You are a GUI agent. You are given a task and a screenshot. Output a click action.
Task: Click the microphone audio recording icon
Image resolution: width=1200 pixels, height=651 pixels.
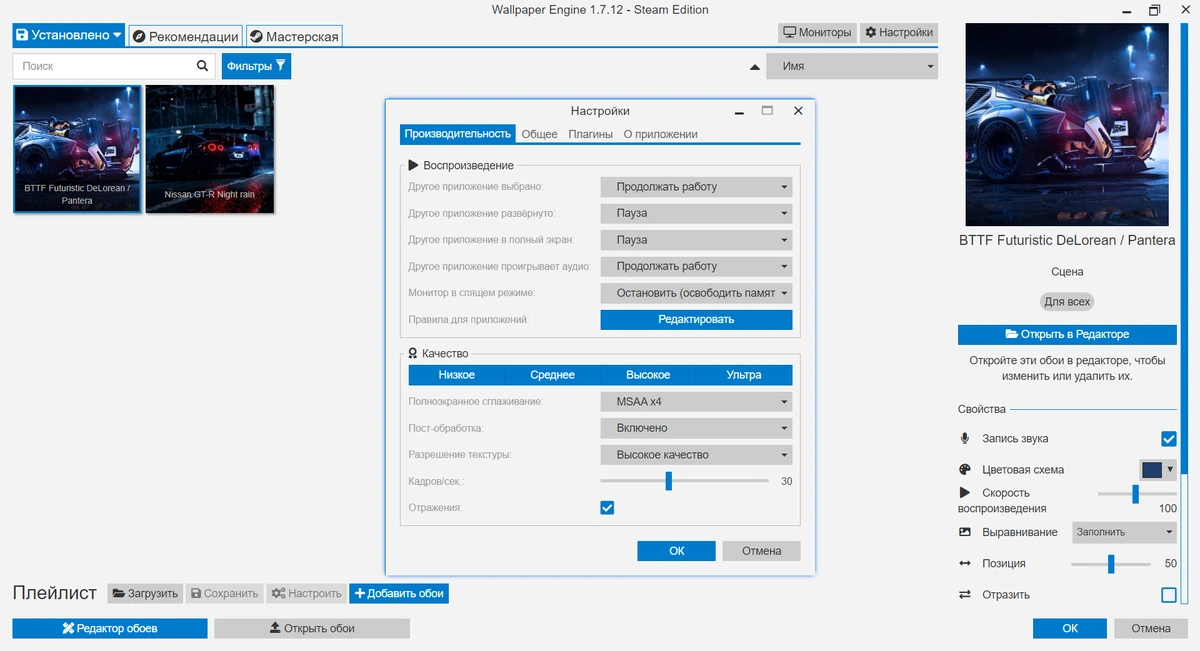pyautogui.click(x=965, y=438)
